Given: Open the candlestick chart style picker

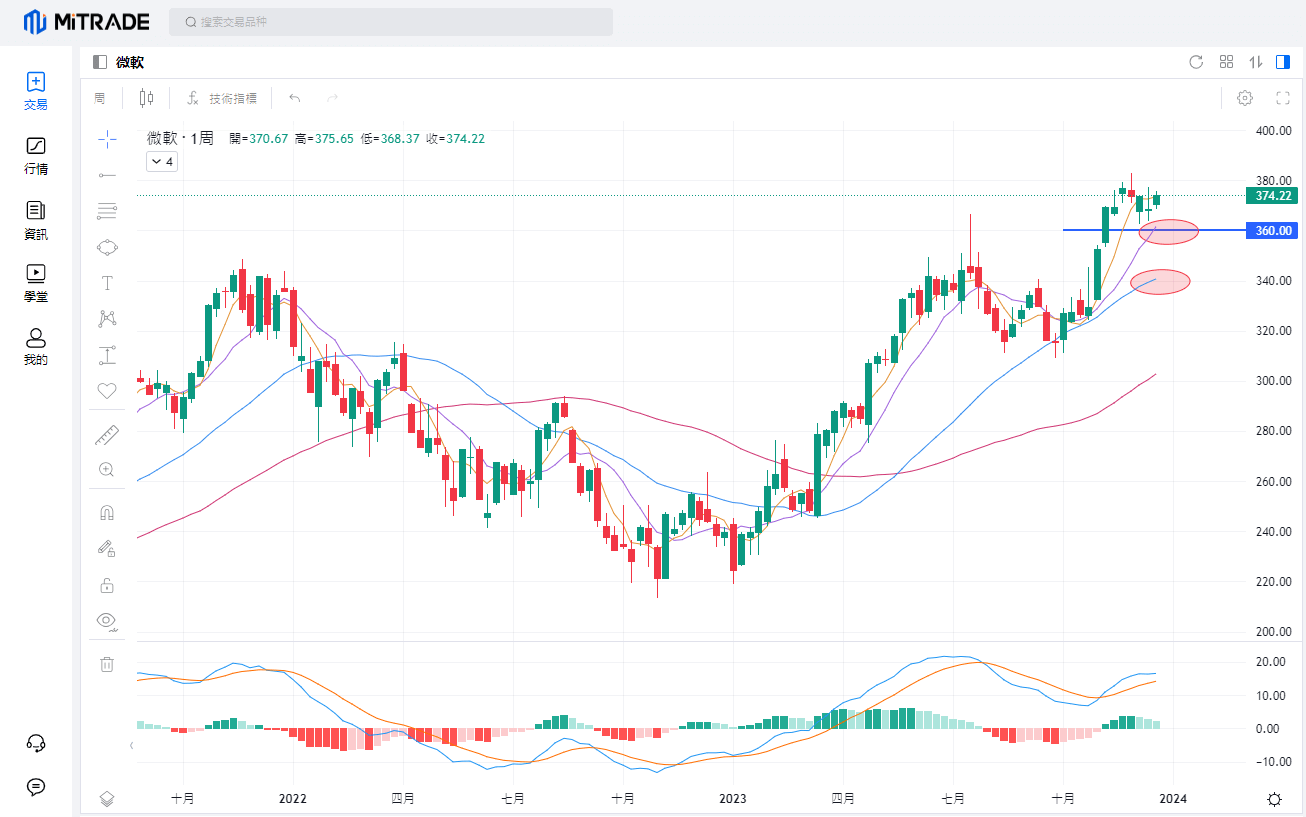Looking at the screenshot, I should pyautogui.click(x=147, y=98).
